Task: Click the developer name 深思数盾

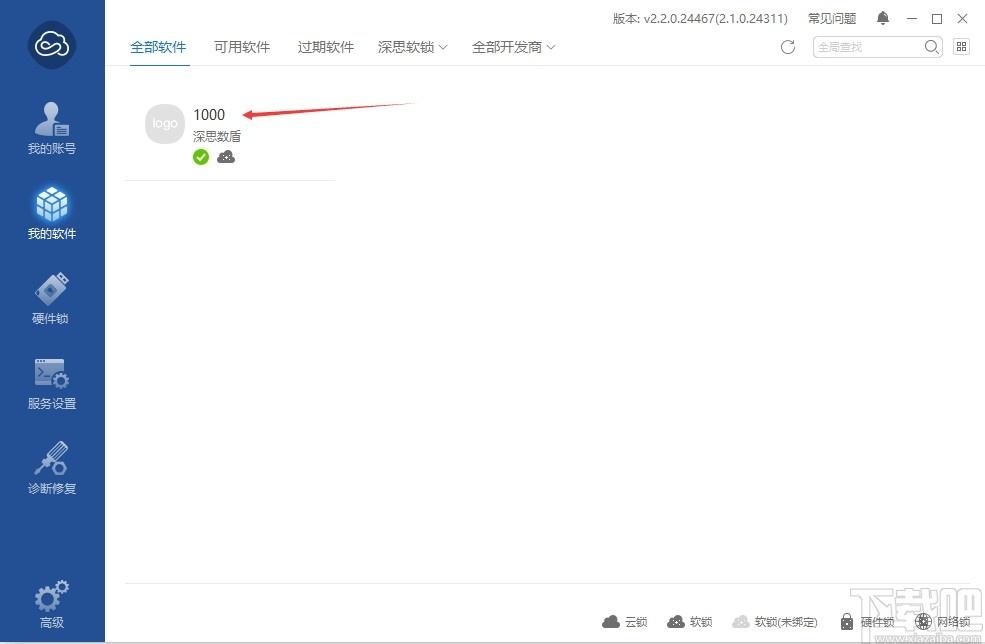Action: click(x=217, y=136)
